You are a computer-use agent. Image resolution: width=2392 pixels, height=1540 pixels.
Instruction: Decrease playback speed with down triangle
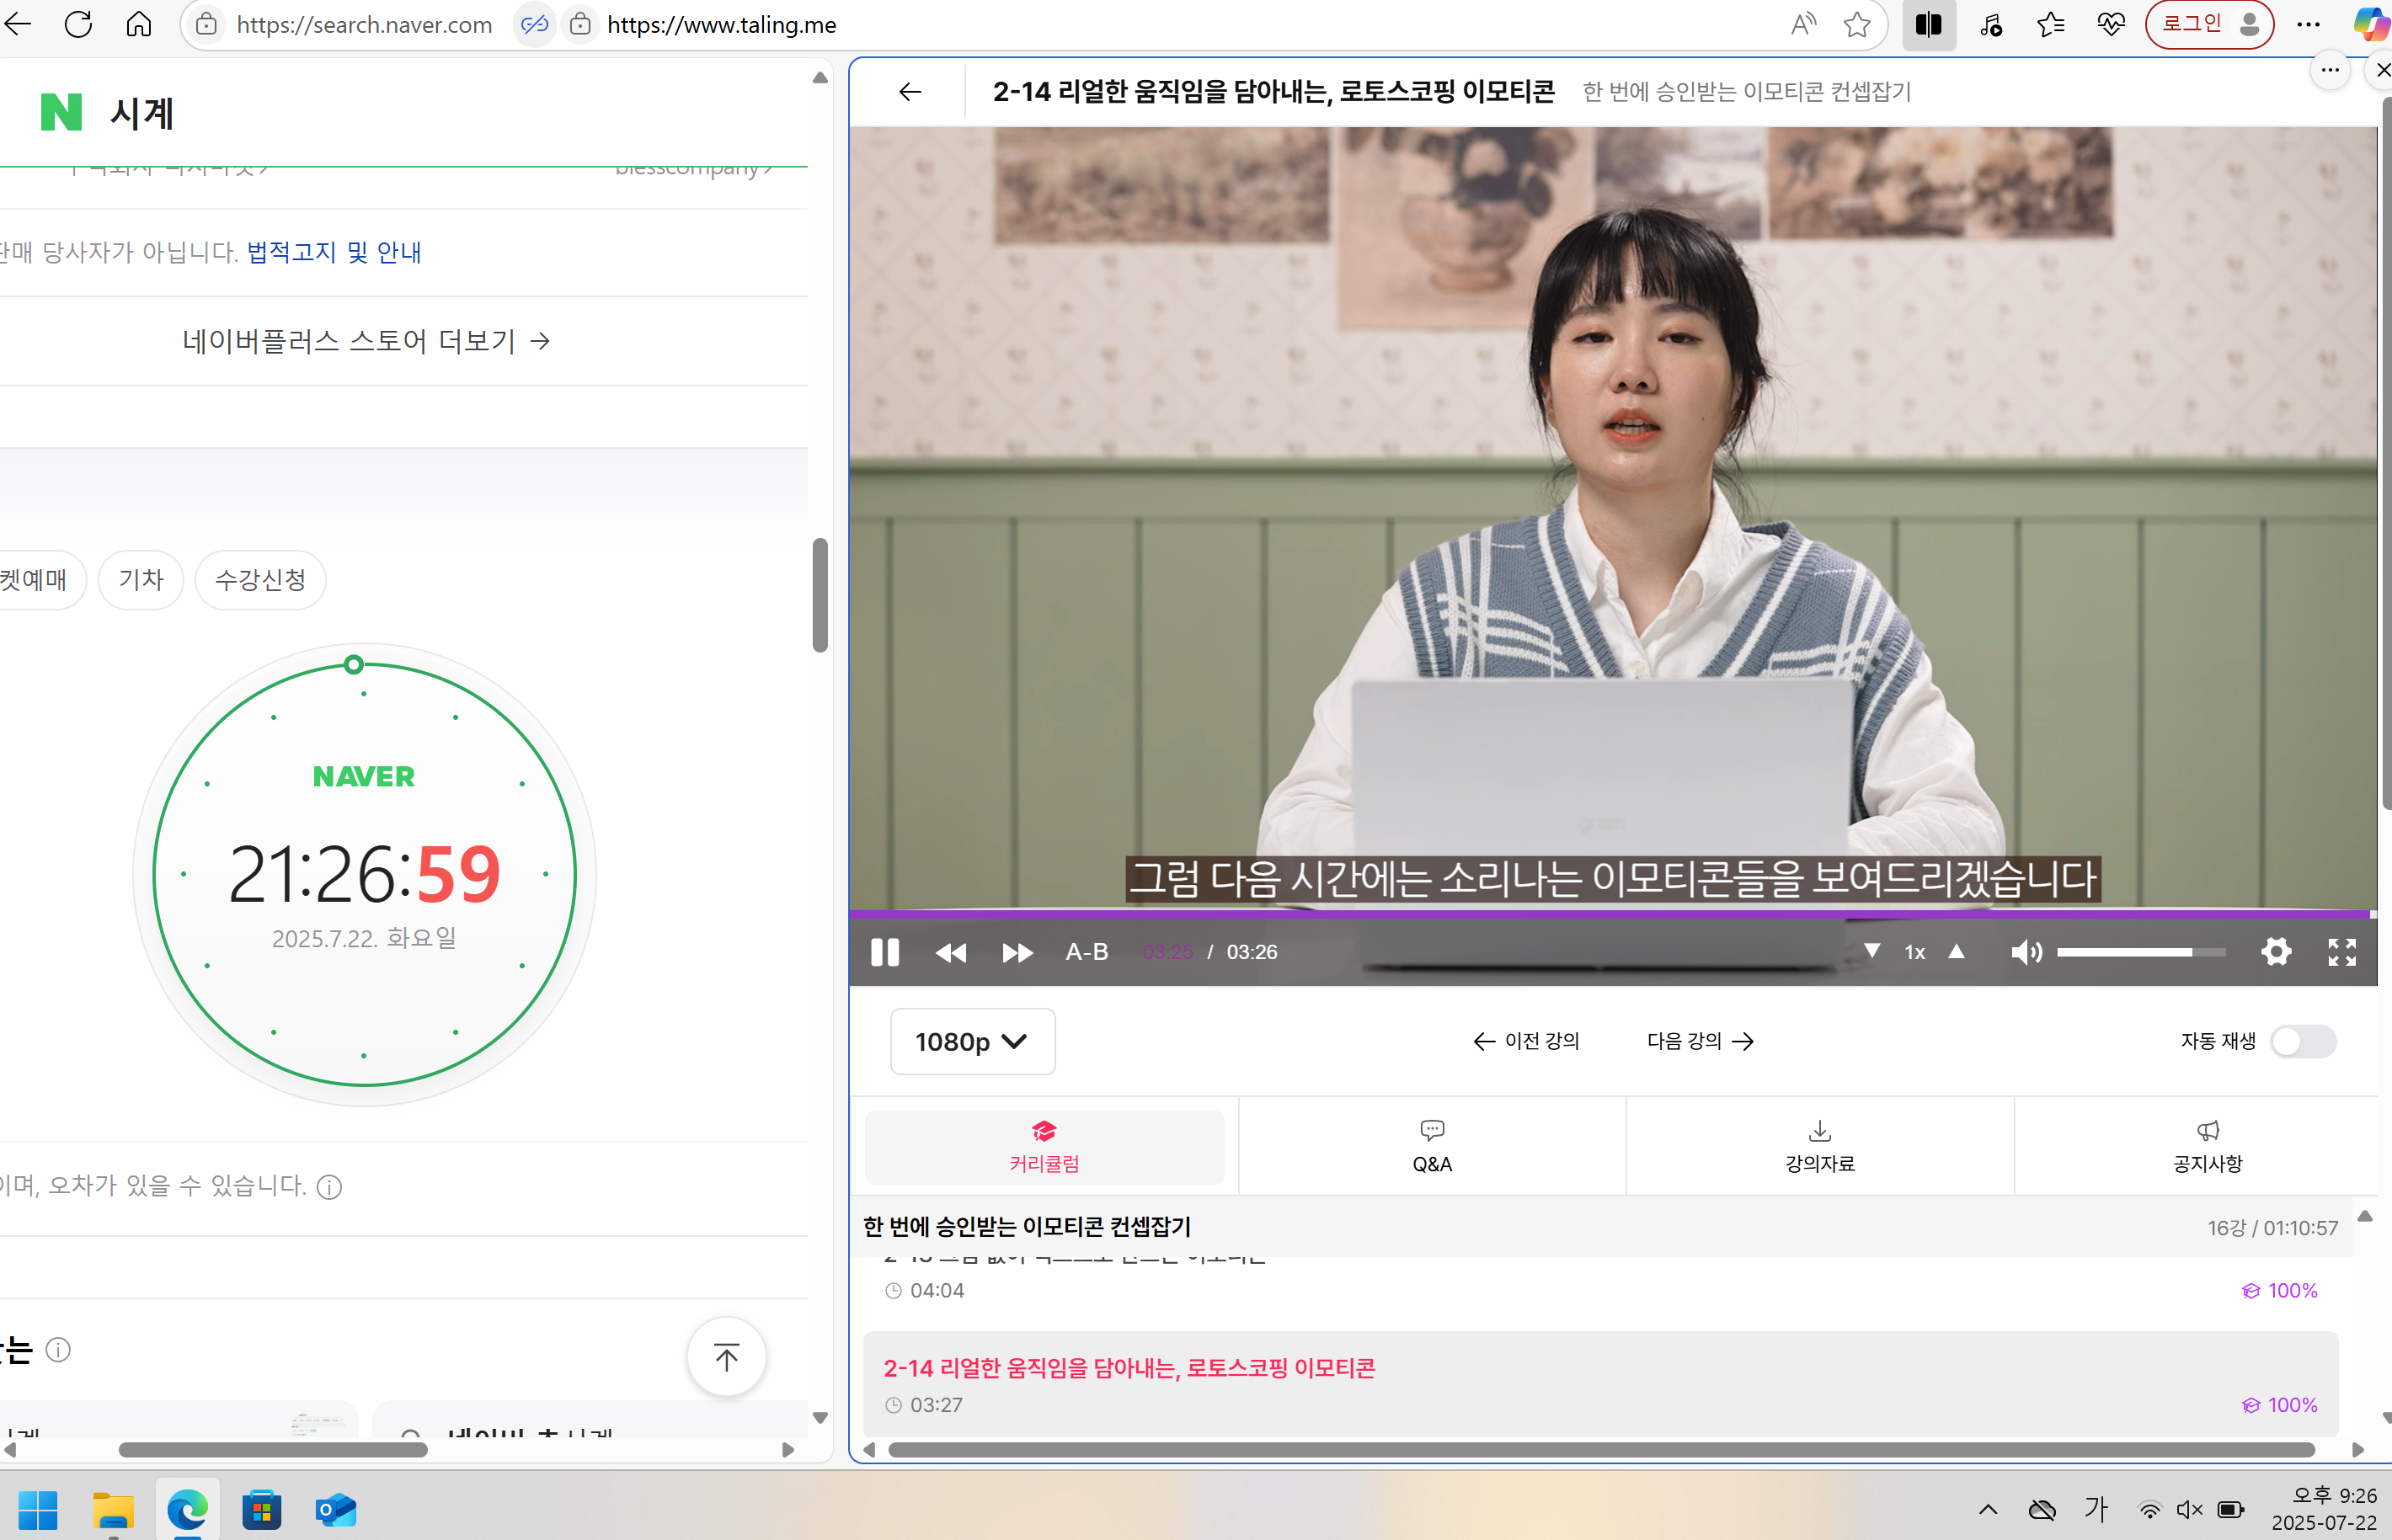click(x=1872, y=951)
